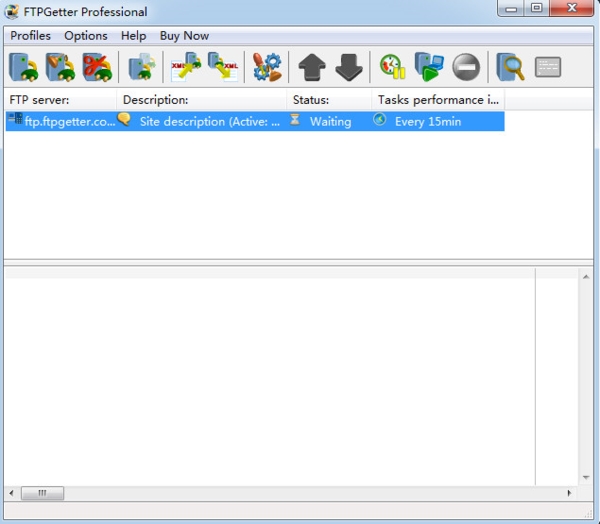Click the Waiting status cell
This screenshot has height=524, width=600.
click(x=331, y=122)
